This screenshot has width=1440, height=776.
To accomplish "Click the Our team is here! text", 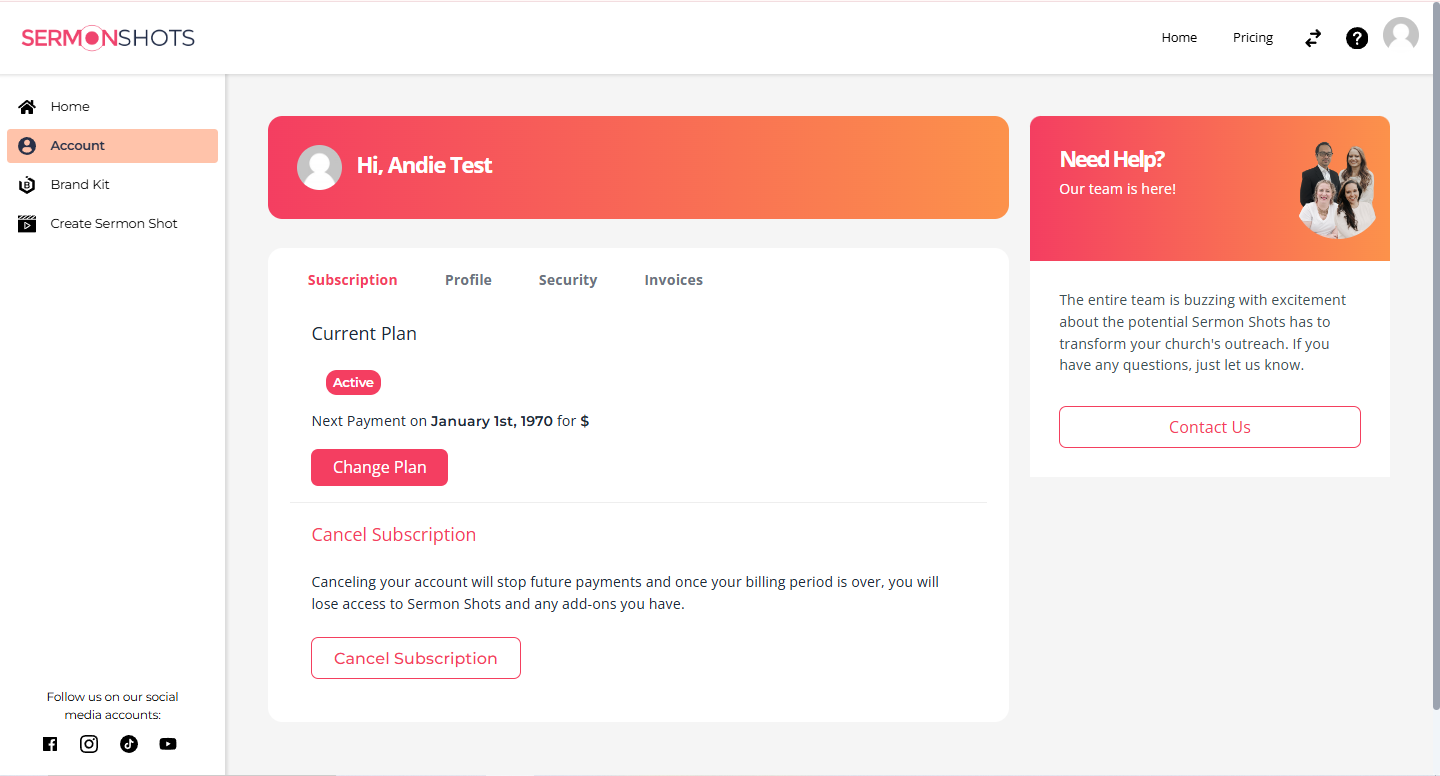I will point(1117,189).
